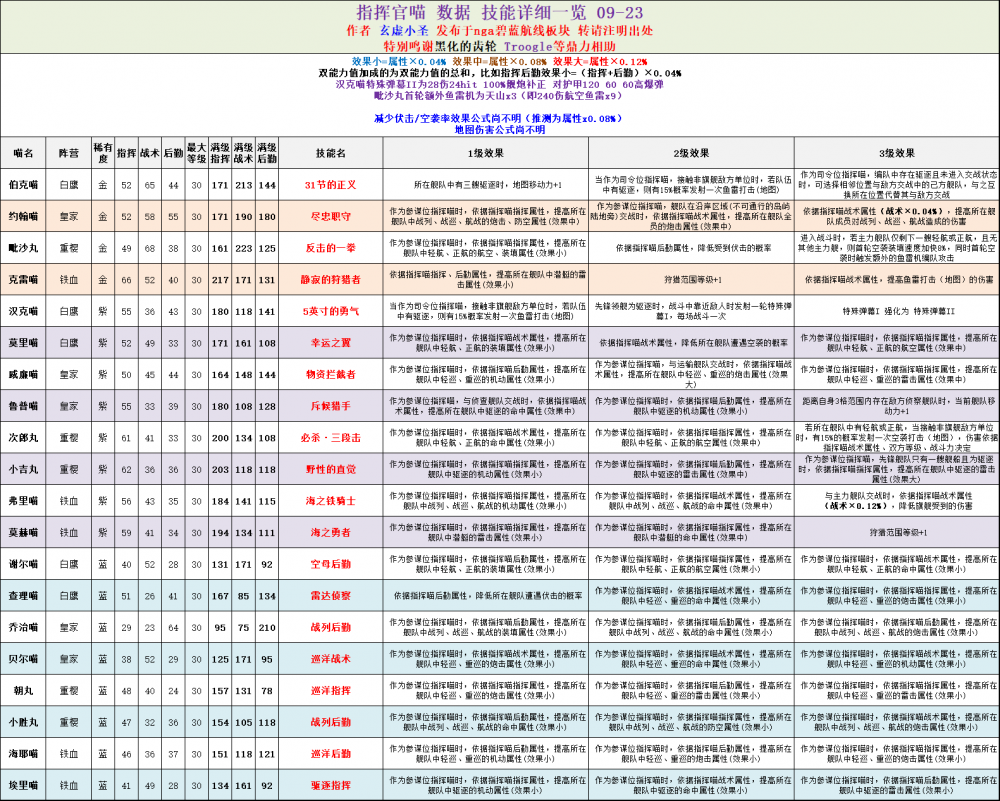Screen dimensions: 1000x801
Task: Select the name cell '伯克喵'
Action: pos(23,185)
